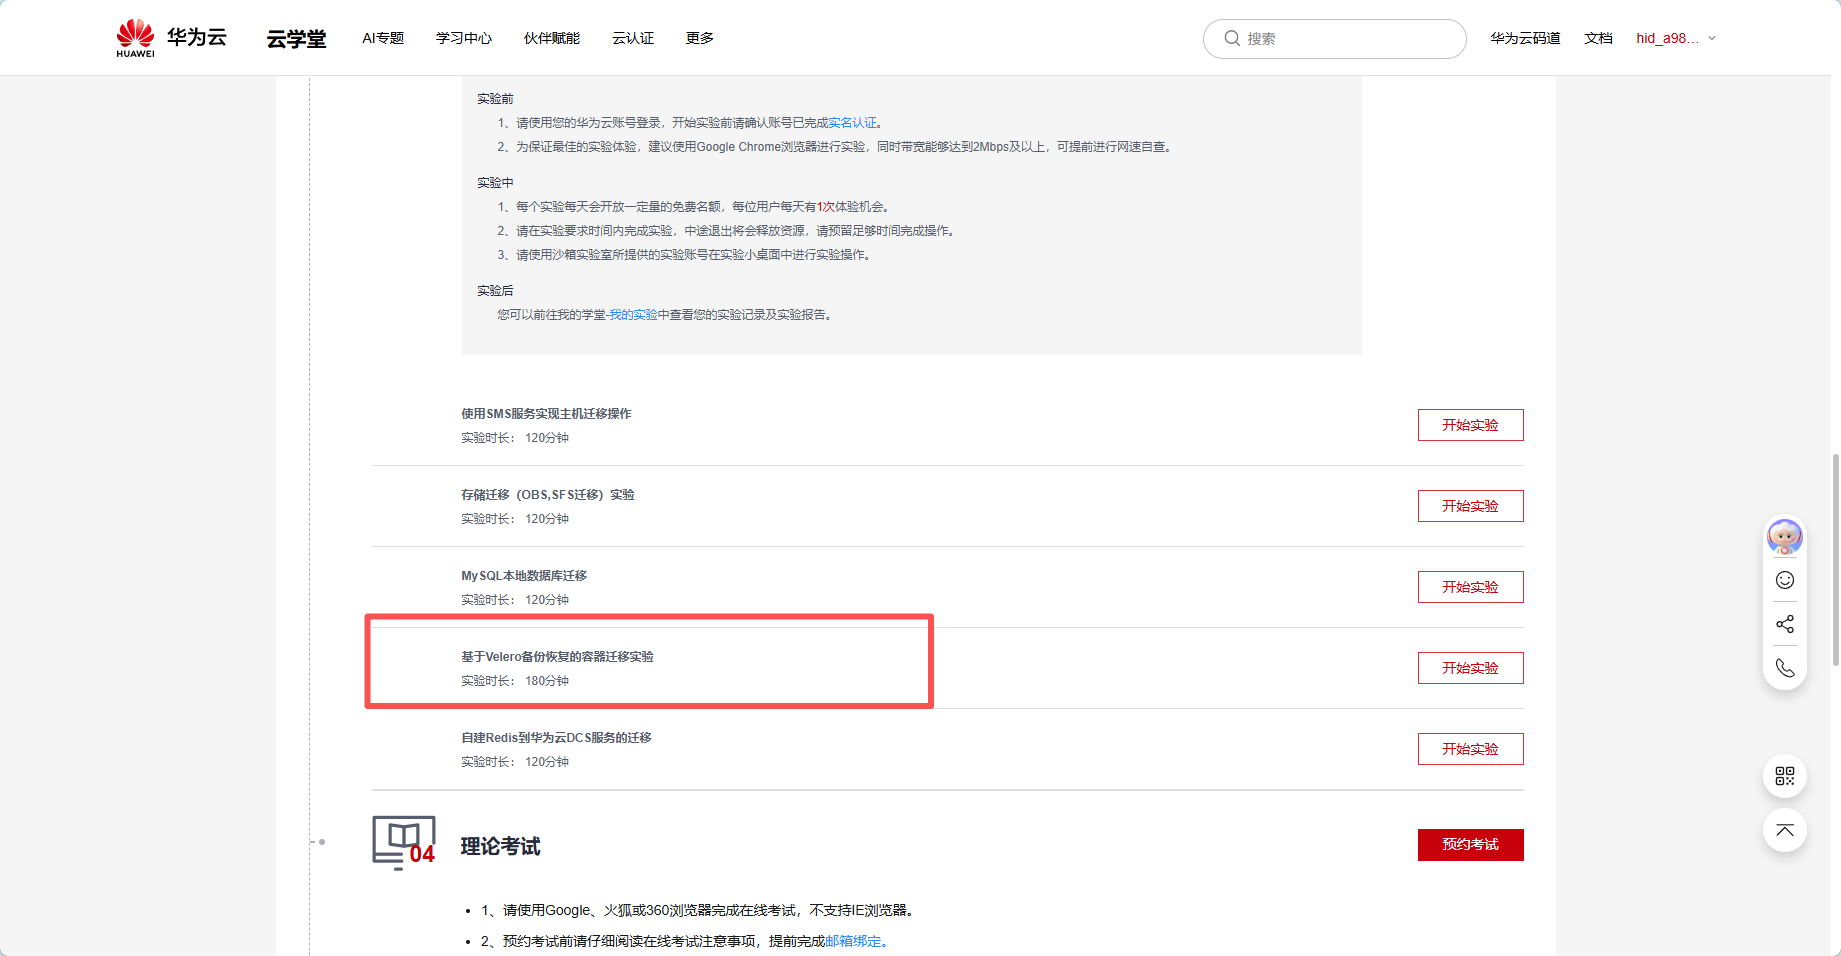Image resolution: width=1841 pixels, height=956 pixels.
Task: Open the AI专题 menu item
Action: tap(383, 38)
